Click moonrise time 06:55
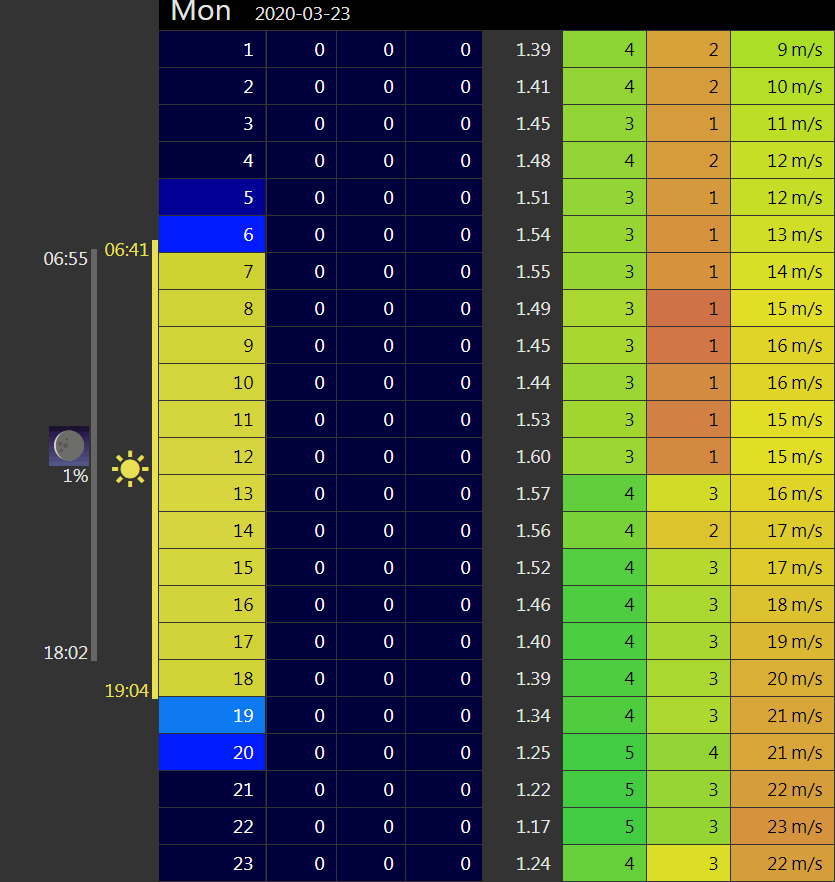This screenshot has height=882, width=835. tap(66, 259)
